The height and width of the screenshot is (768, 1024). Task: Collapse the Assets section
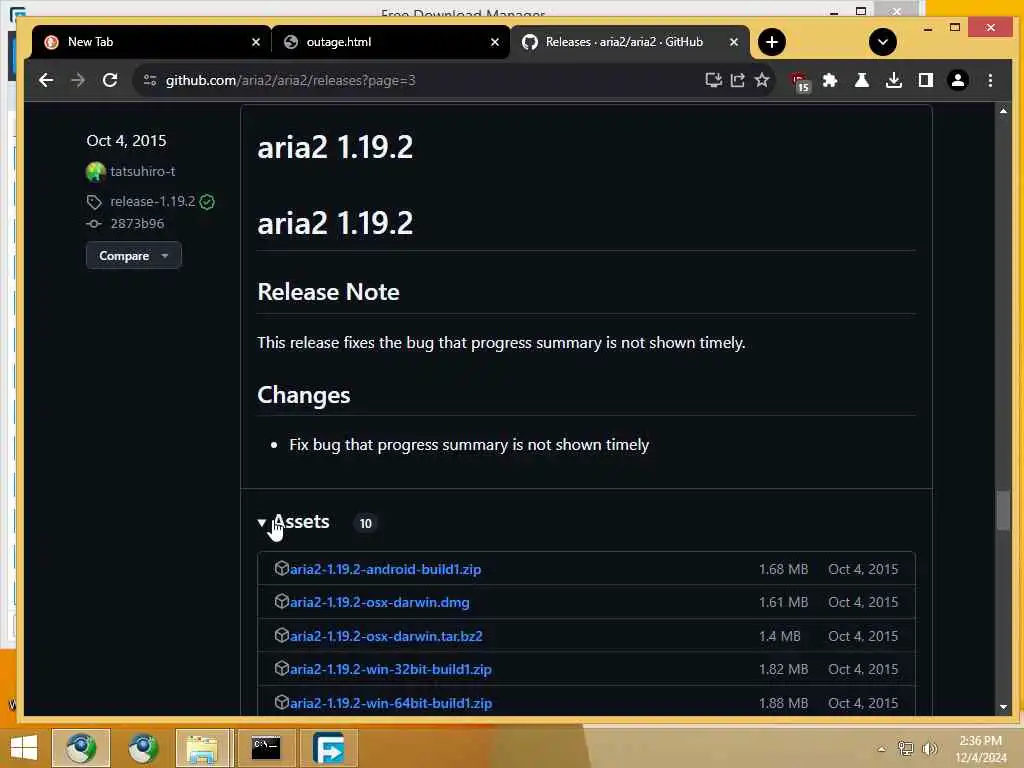[x=294, y=522]
